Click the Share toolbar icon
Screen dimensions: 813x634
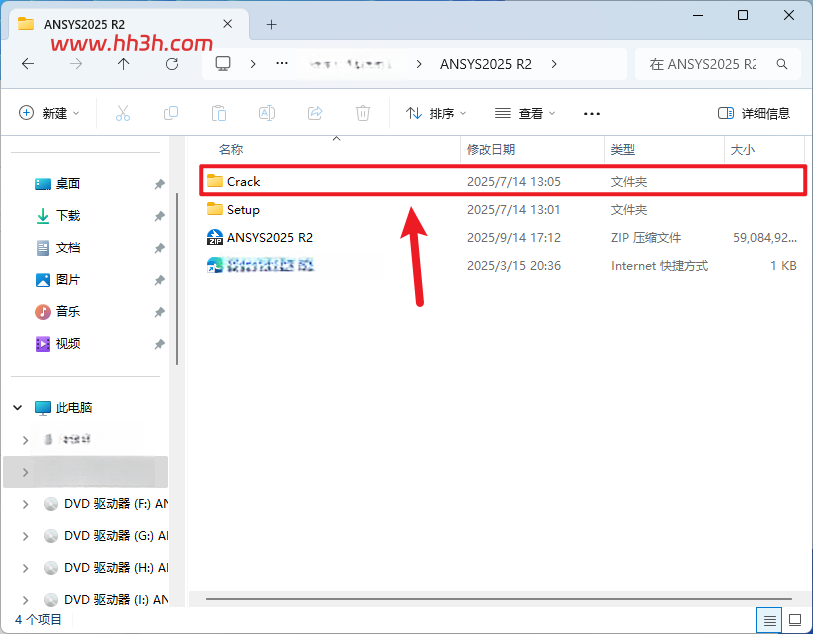(315, 113)
